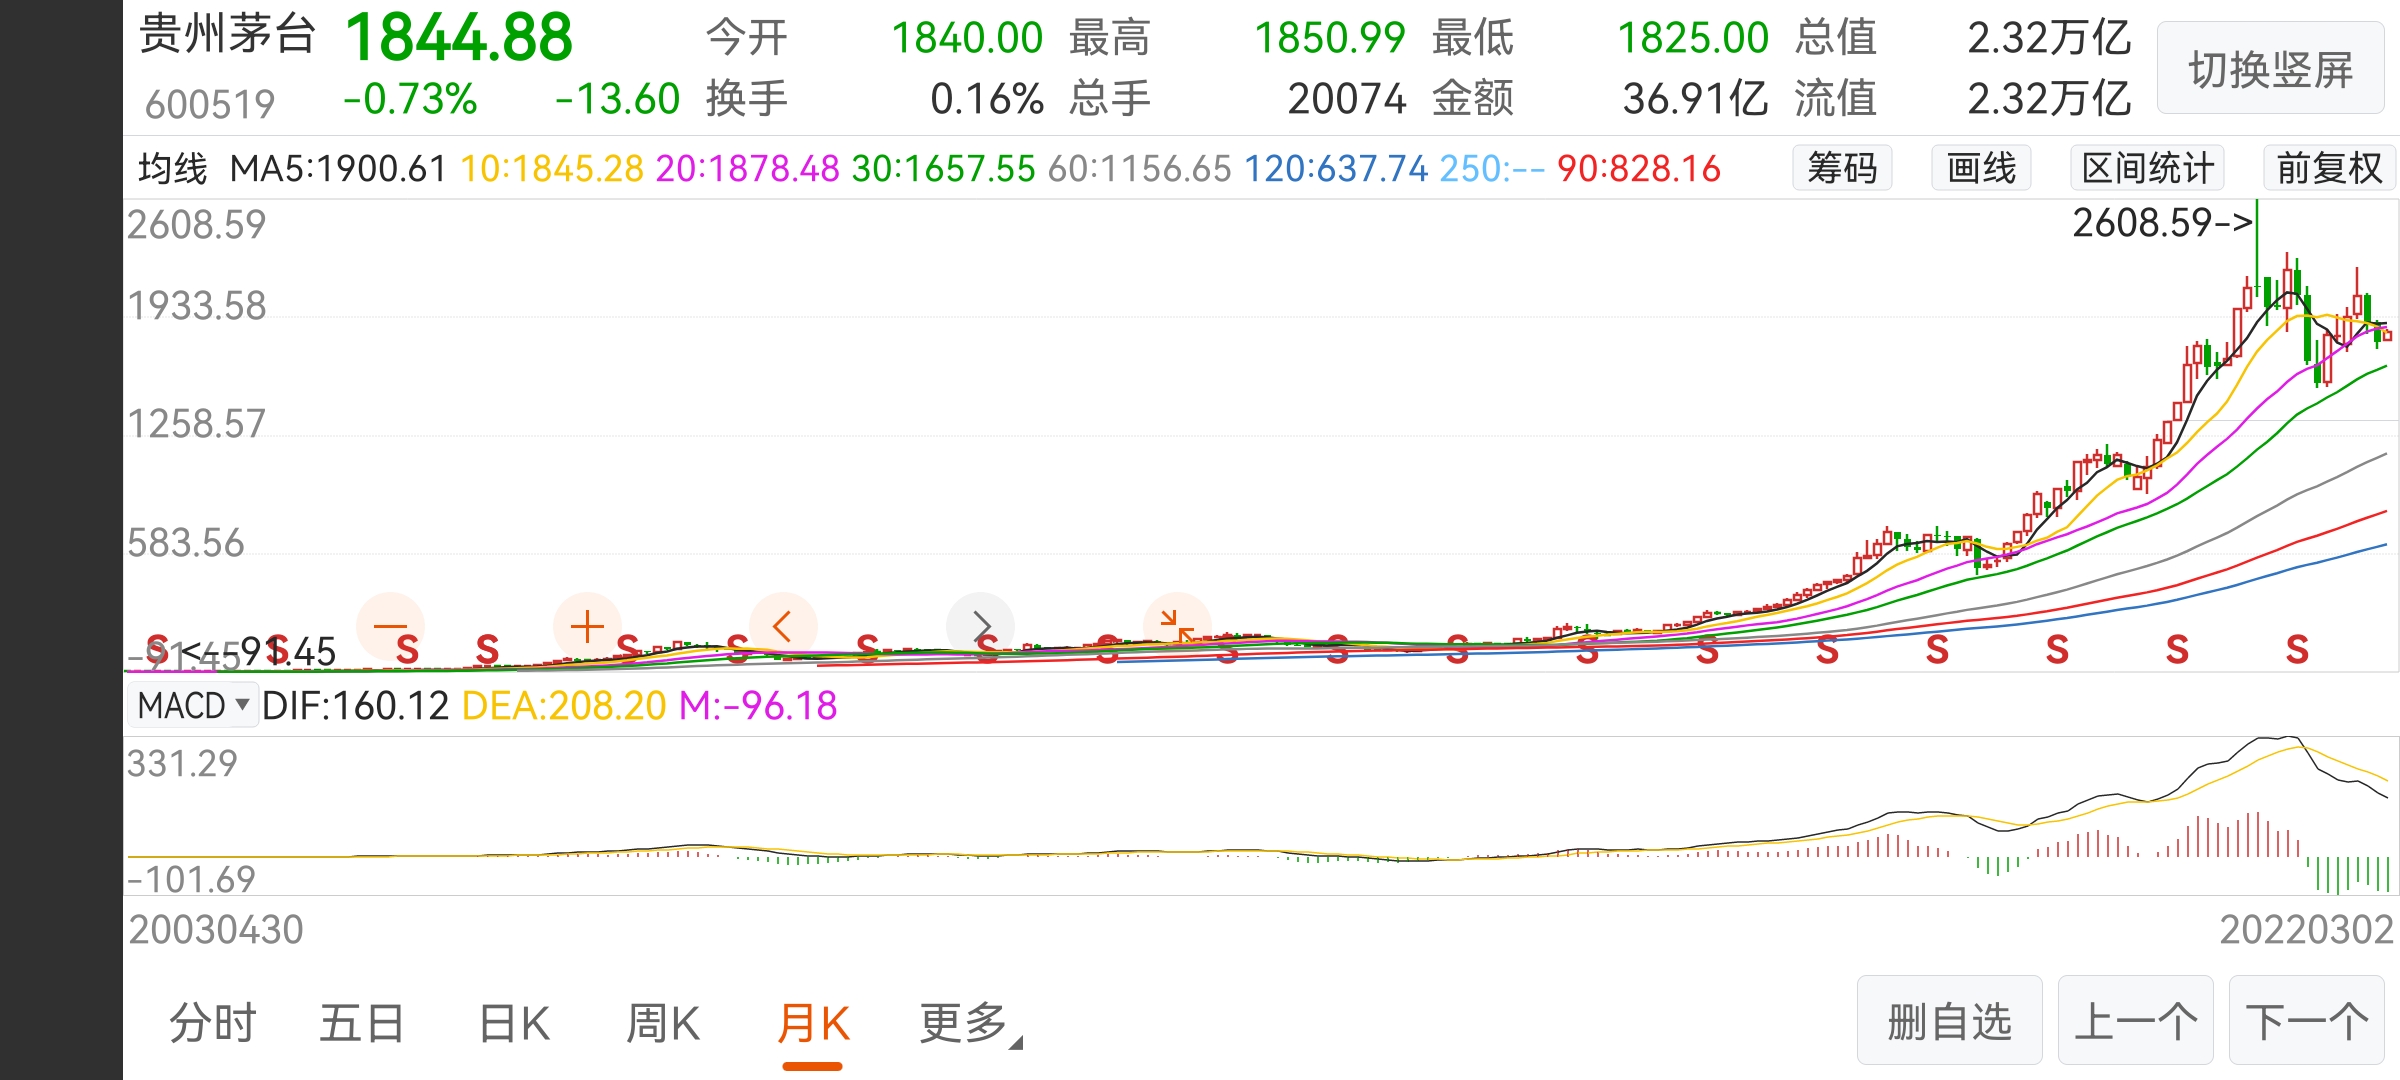Open 筹码 chip distribution
Image resolution: width=2400 pixels, height=1080 pixels.
tap(1842, 168)
